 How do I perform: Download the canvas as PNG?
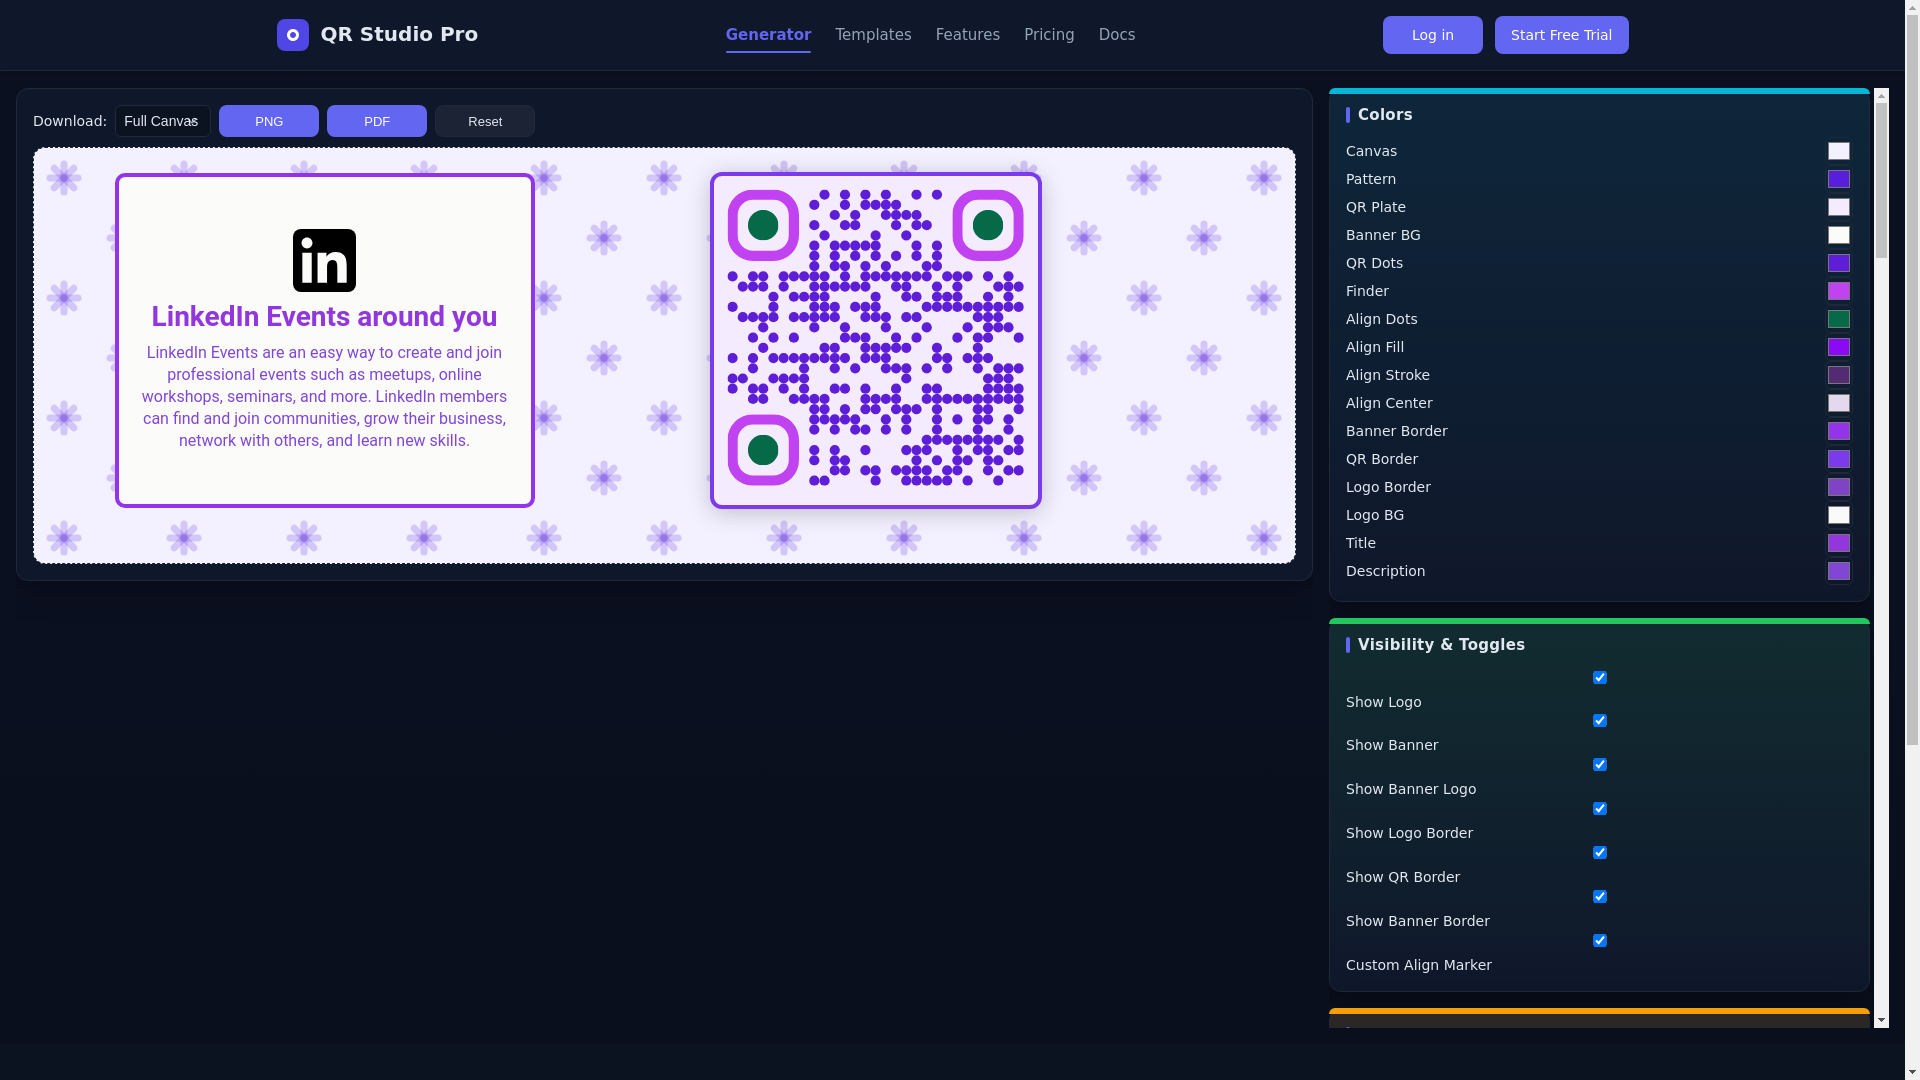tap(269, 121)
